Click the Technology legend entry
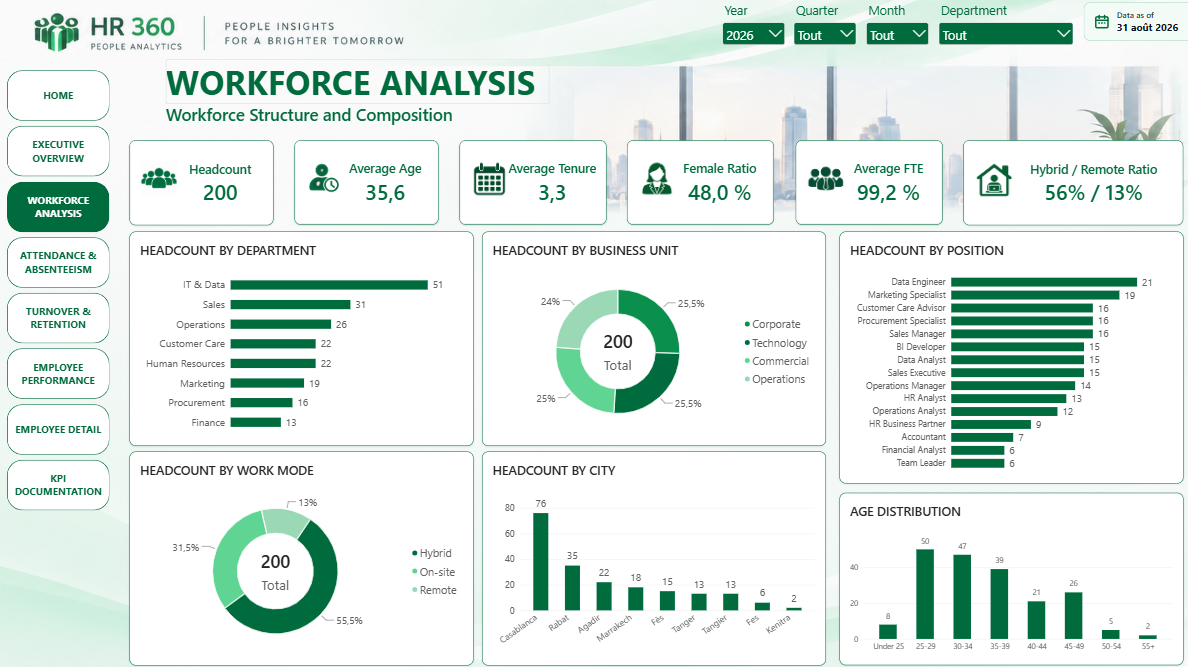 (x=775, y=343)
